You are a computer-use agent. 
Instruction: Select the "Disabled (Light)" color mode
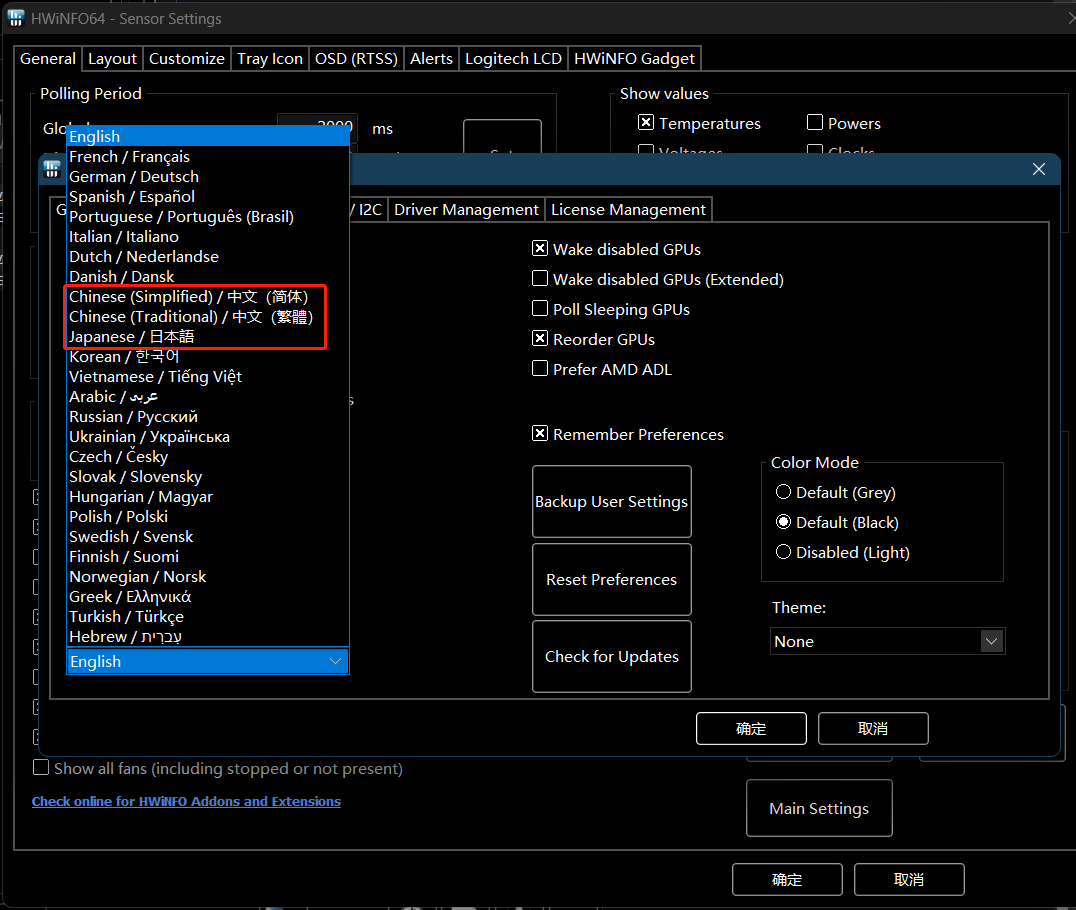coord(783,551)
